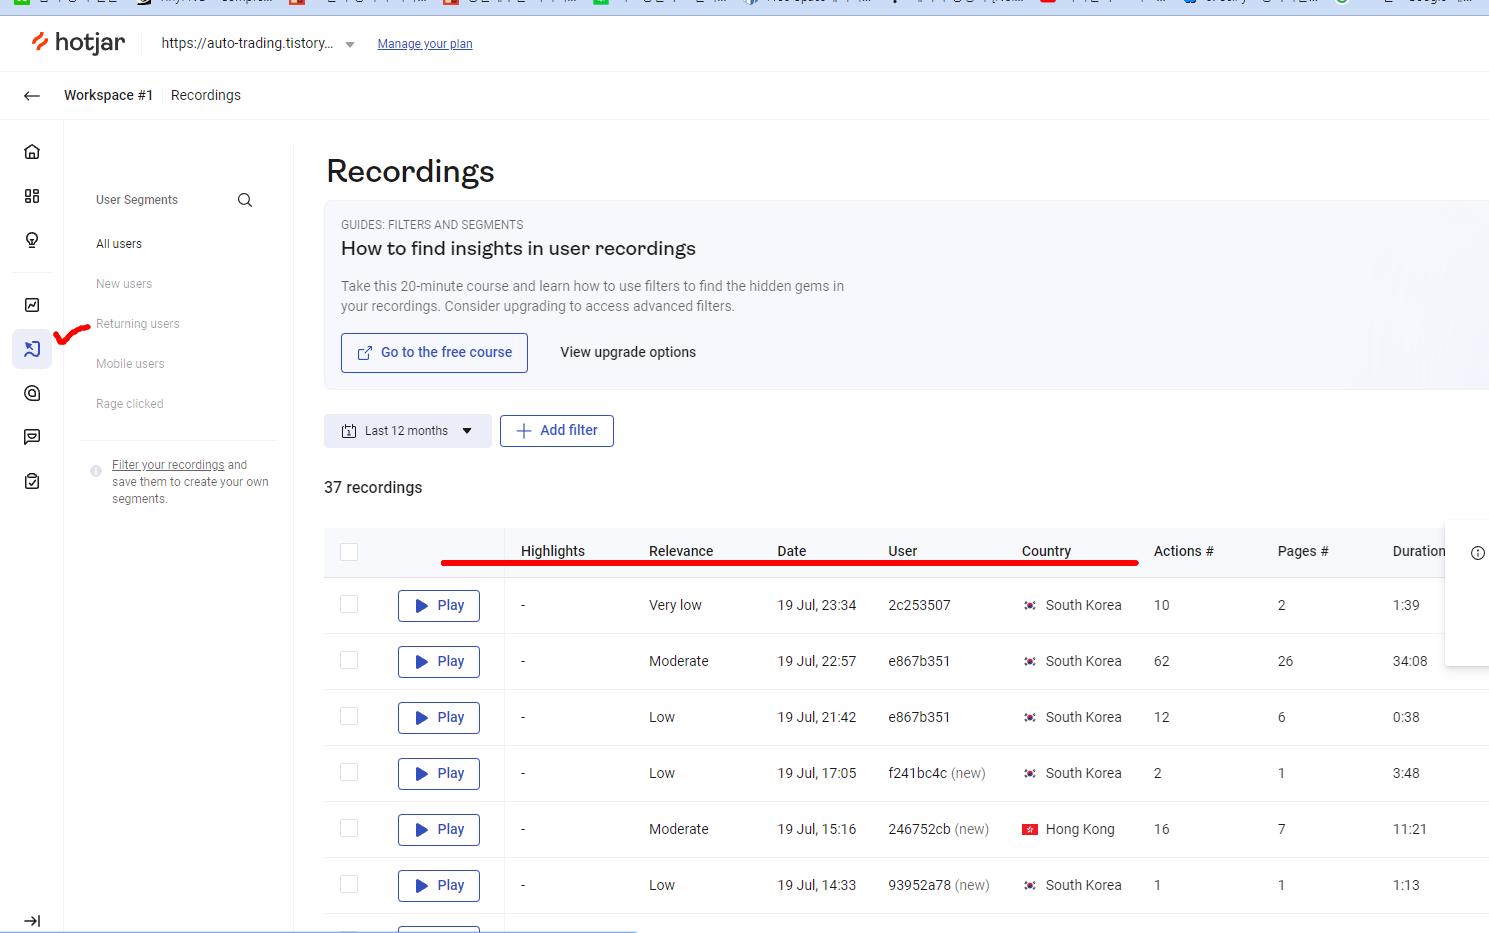
Task: Sort by the Pages # column header
Action: click(1303, 551)
